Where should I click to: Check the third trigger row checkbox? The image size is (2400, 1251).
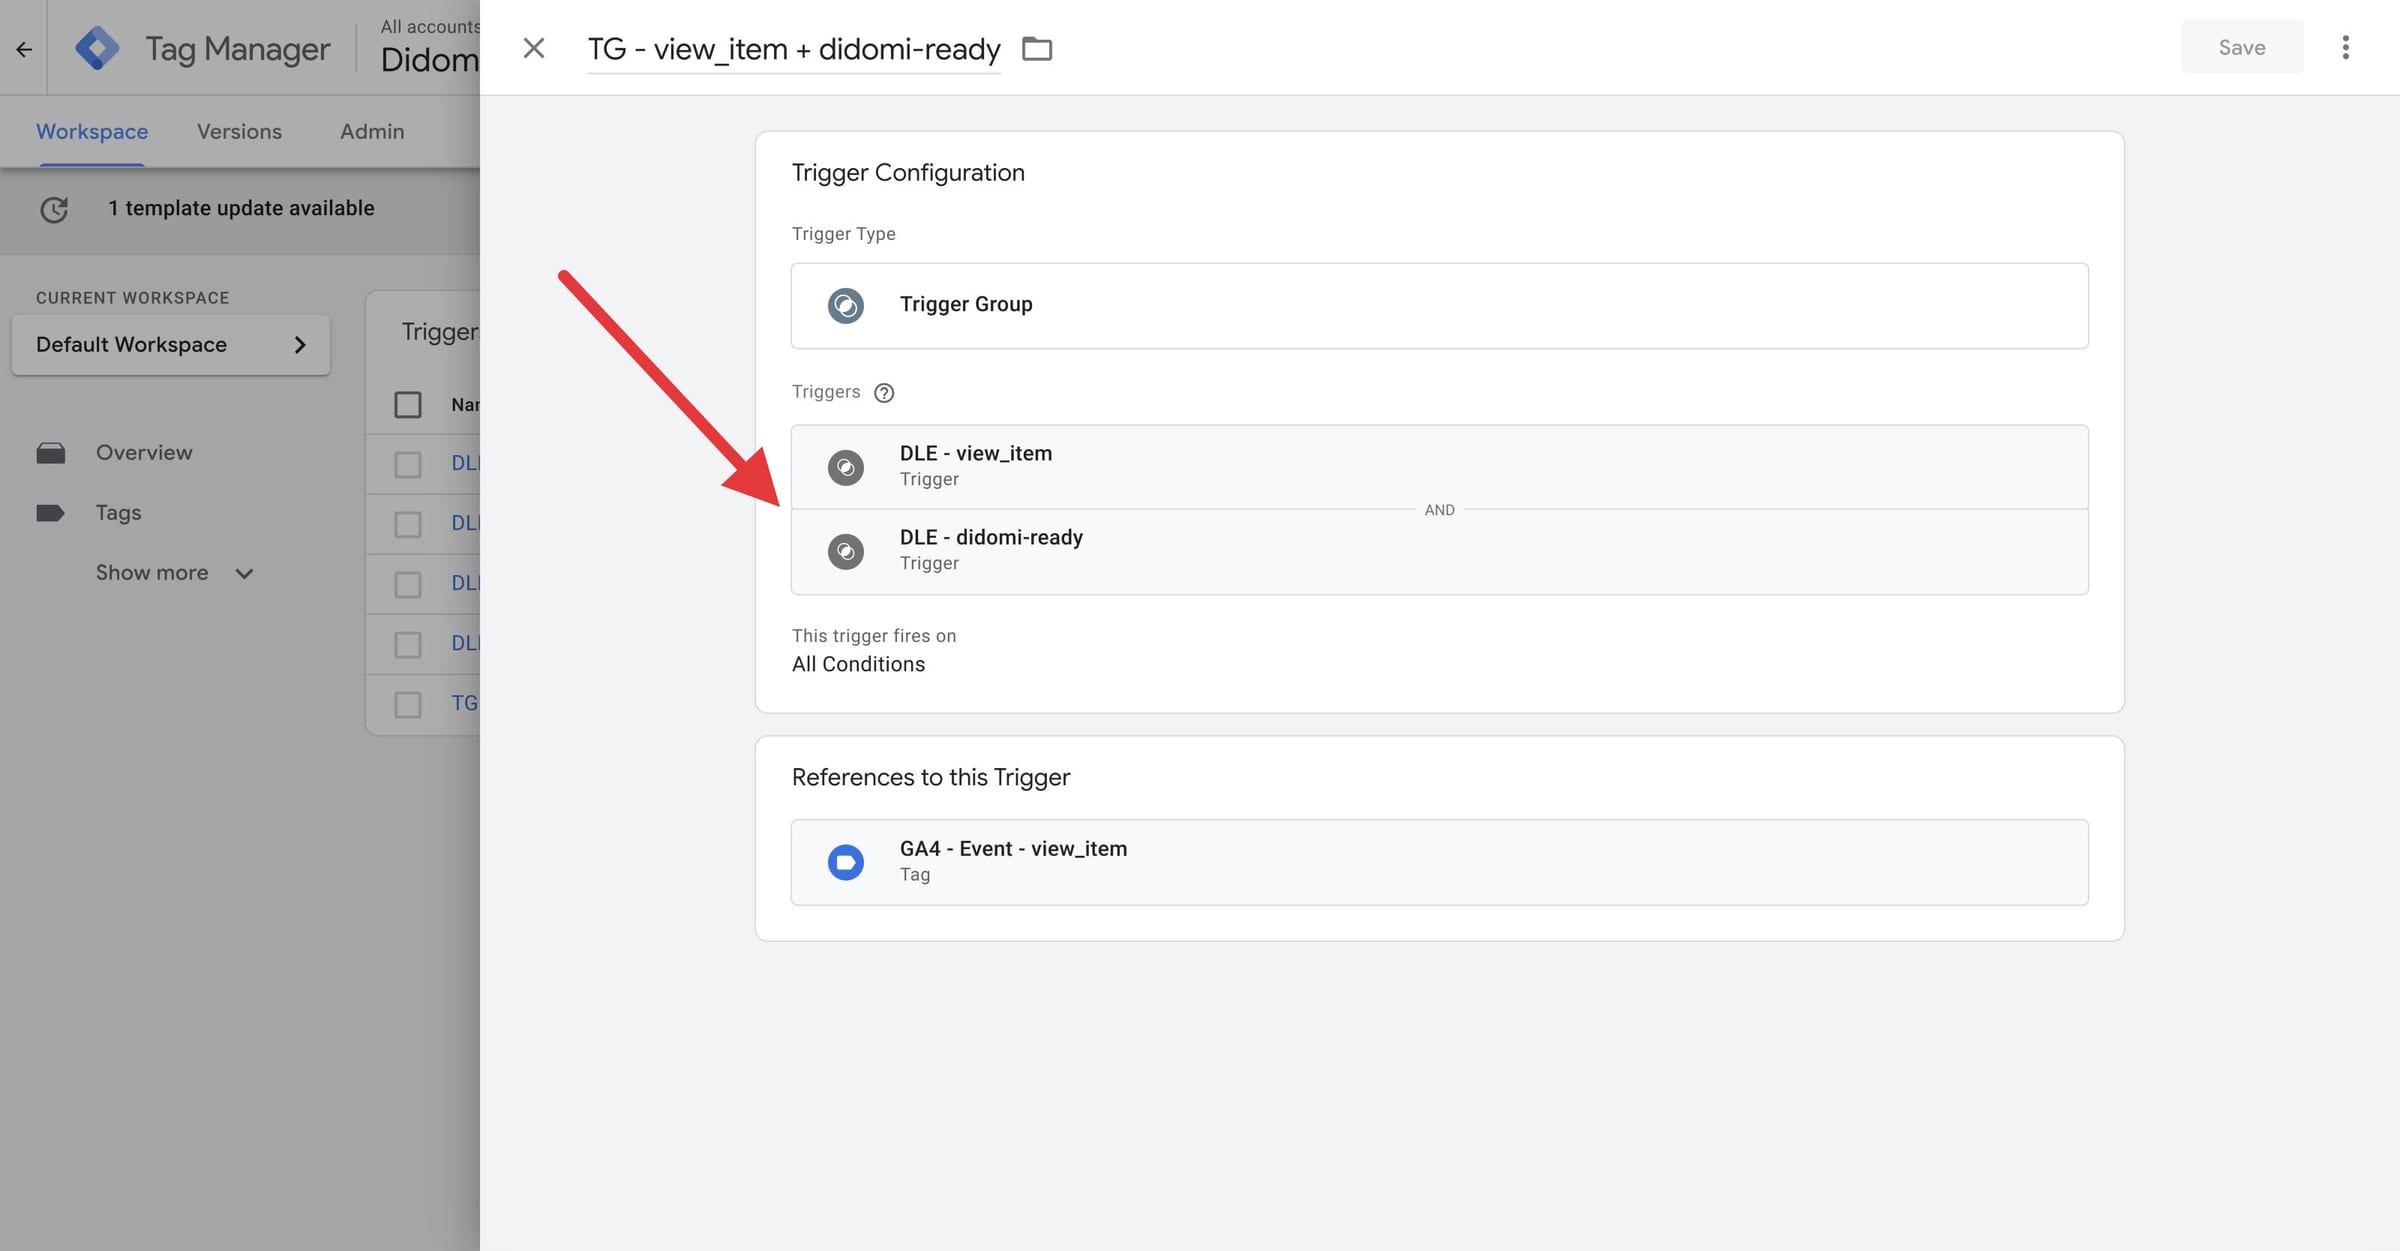point(408,584)
